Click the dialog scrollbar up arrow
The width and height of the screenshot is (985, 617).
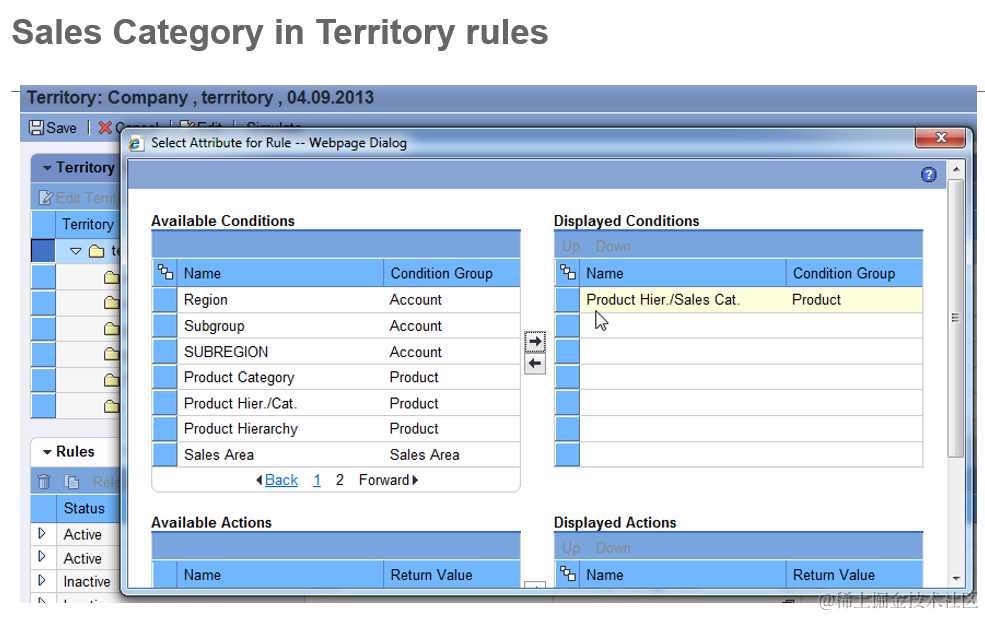[955, 170]
